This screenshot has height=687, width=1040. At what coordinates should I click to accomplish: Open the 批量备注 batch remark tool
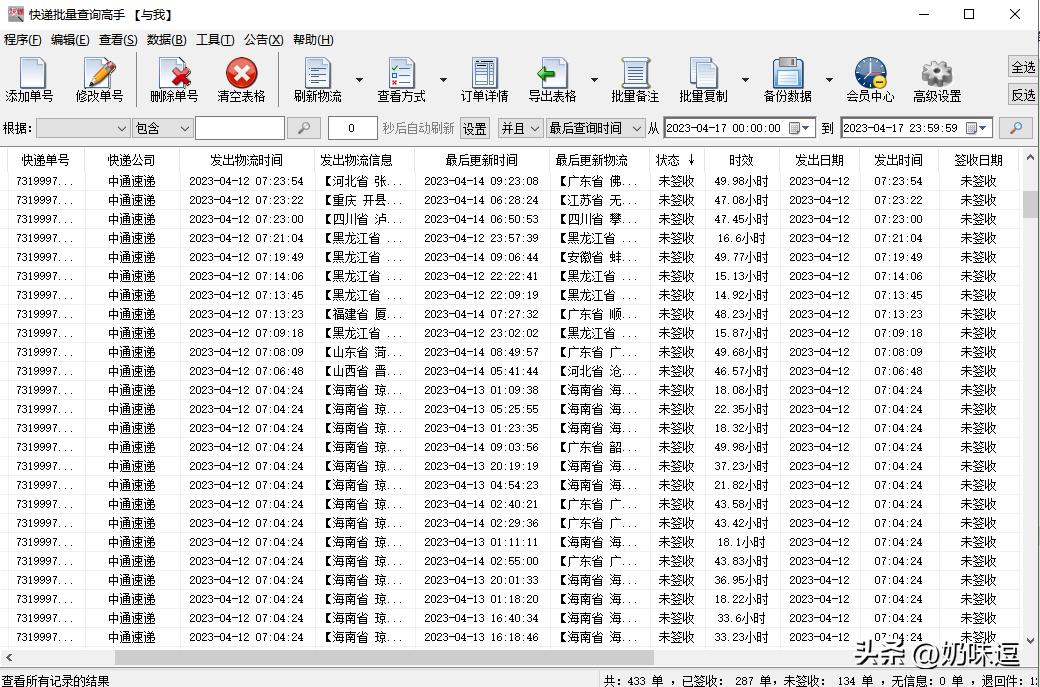pos(635,78)
